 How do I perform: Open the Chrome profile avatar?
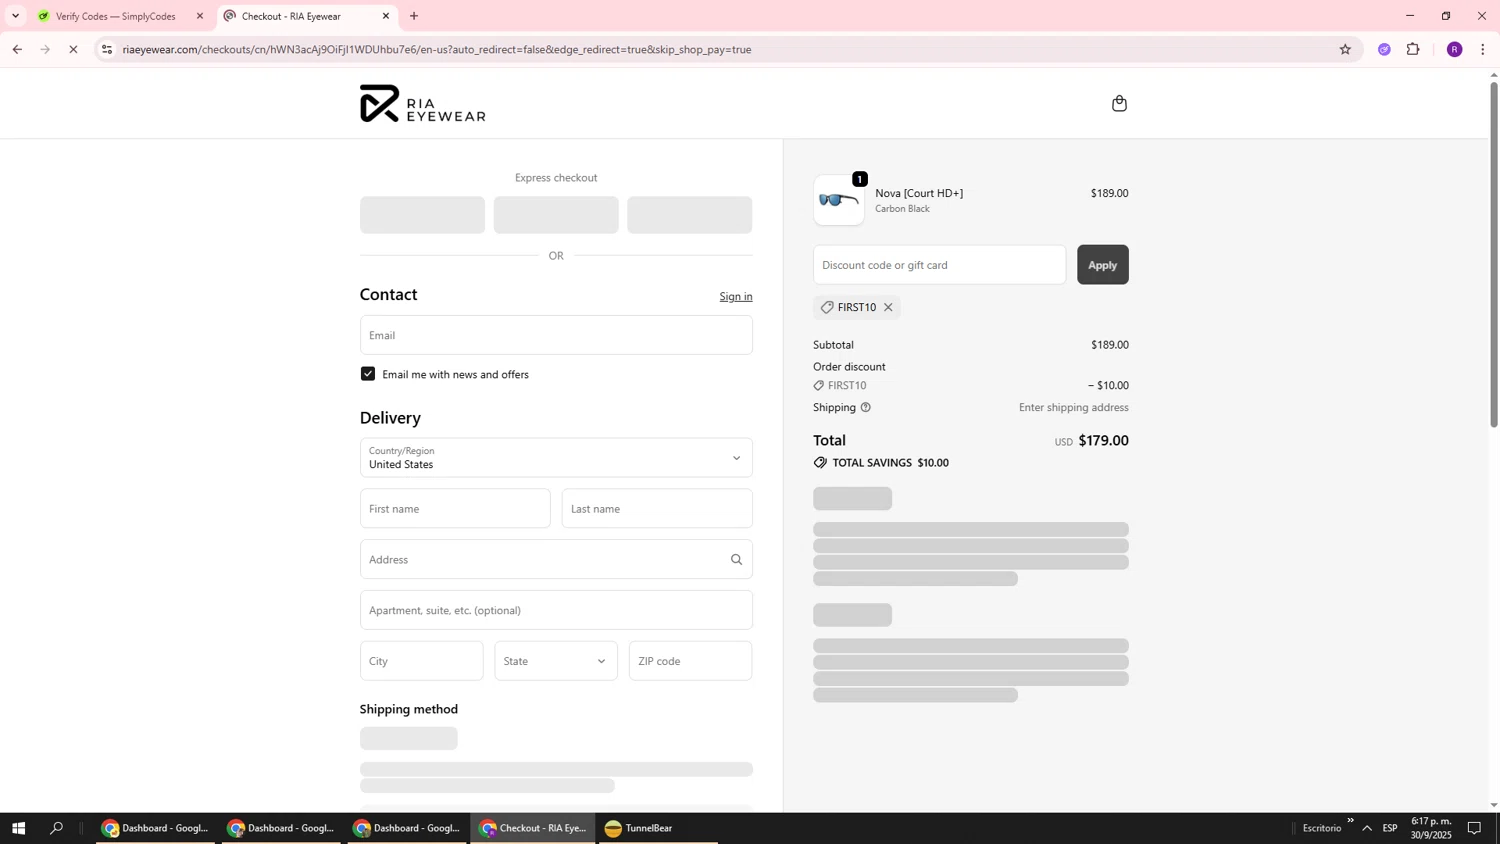[x=1455, y=49]
